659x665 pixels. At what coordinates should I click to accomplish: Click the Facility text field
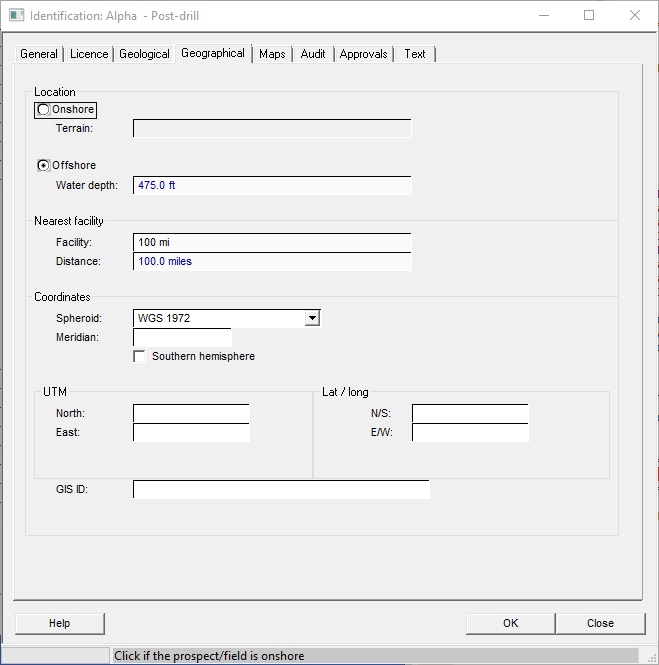tap(272, 243)
